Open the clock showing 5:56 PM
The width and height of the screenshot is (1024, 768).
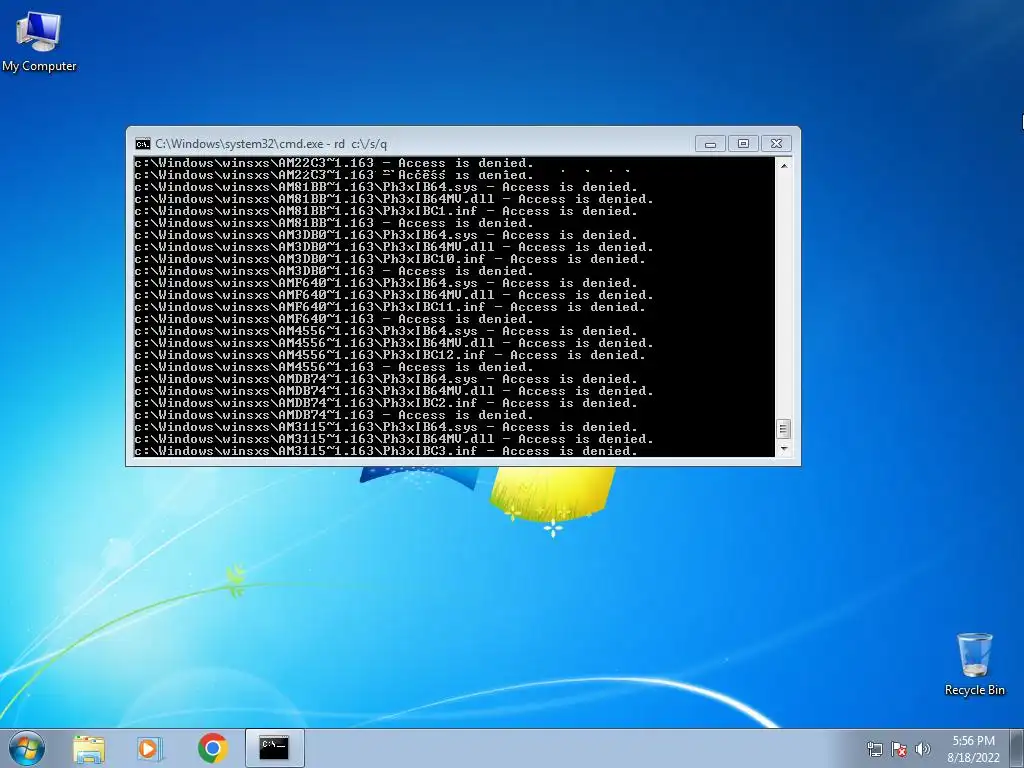[973, 748]
